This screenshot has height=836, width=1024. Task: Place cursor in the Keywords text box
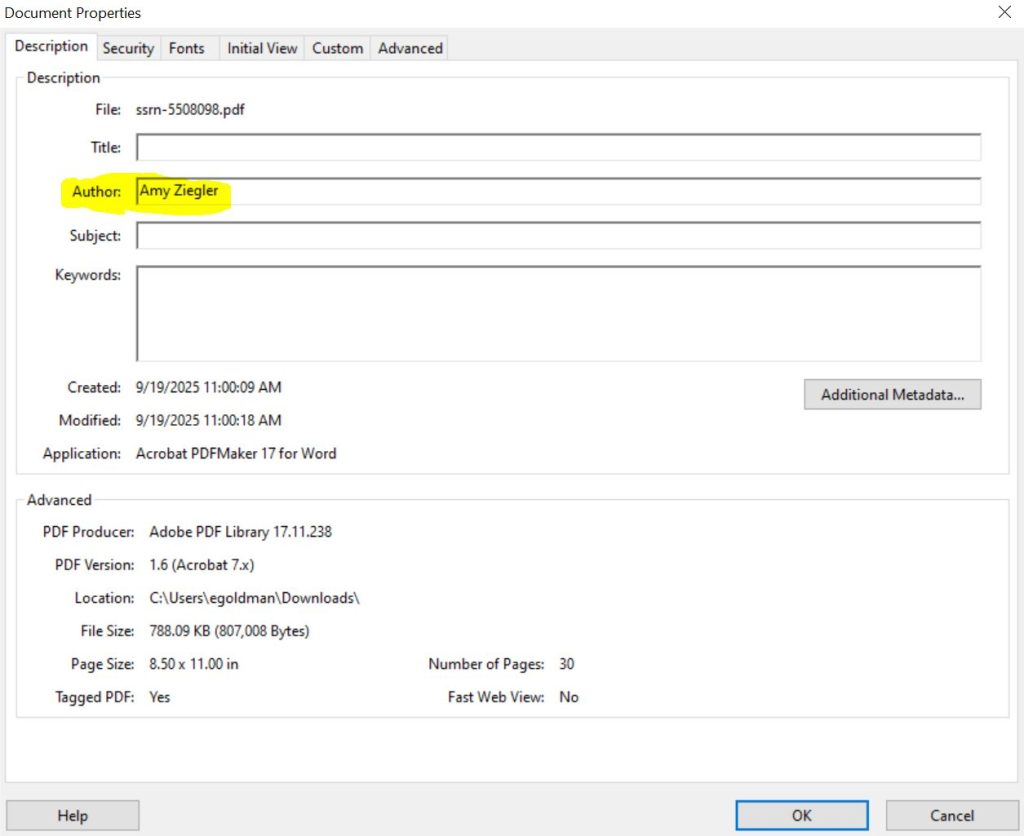pos(558,313)
